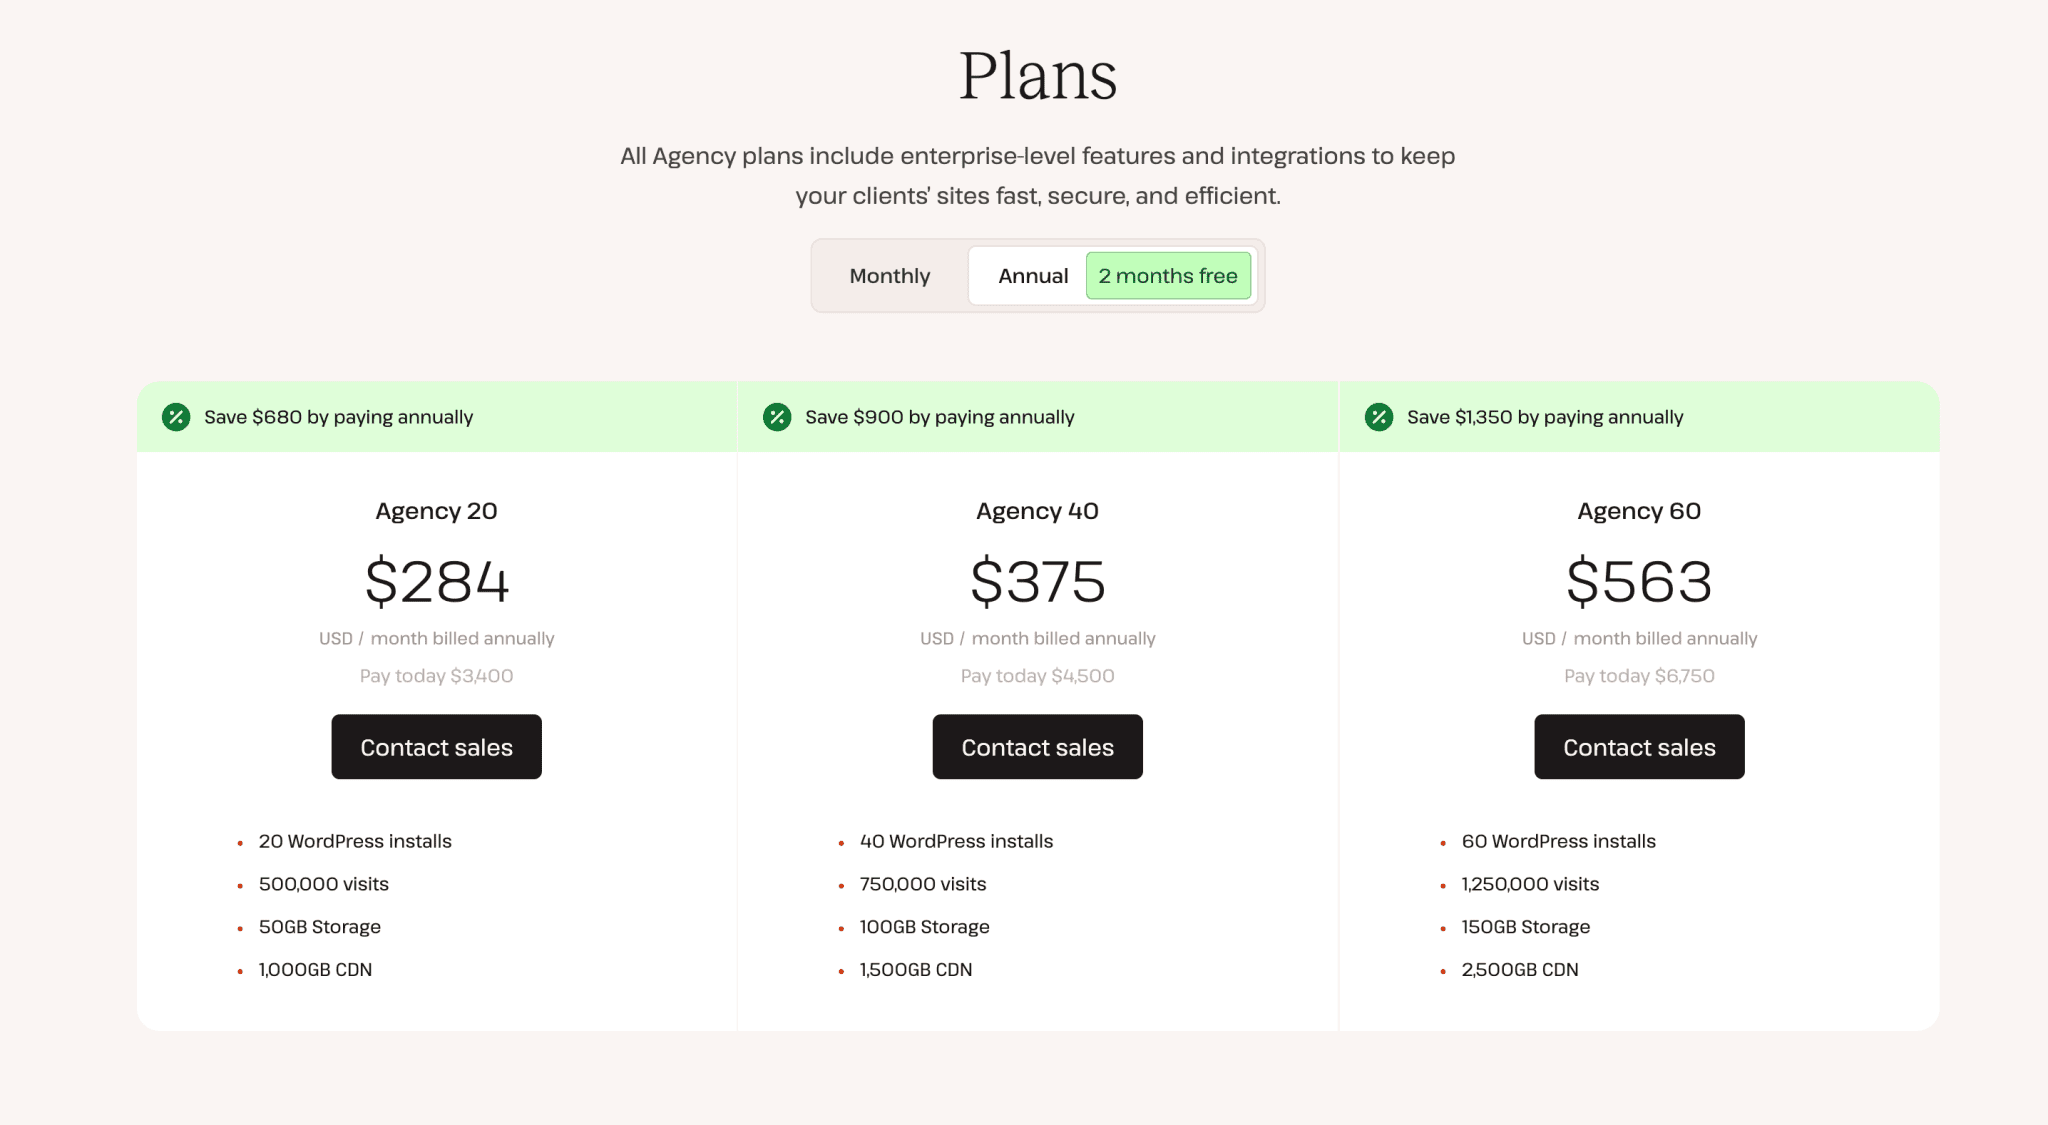Click the $284 price
This screenshot has width=2048, height=1125.
point(437,582)
